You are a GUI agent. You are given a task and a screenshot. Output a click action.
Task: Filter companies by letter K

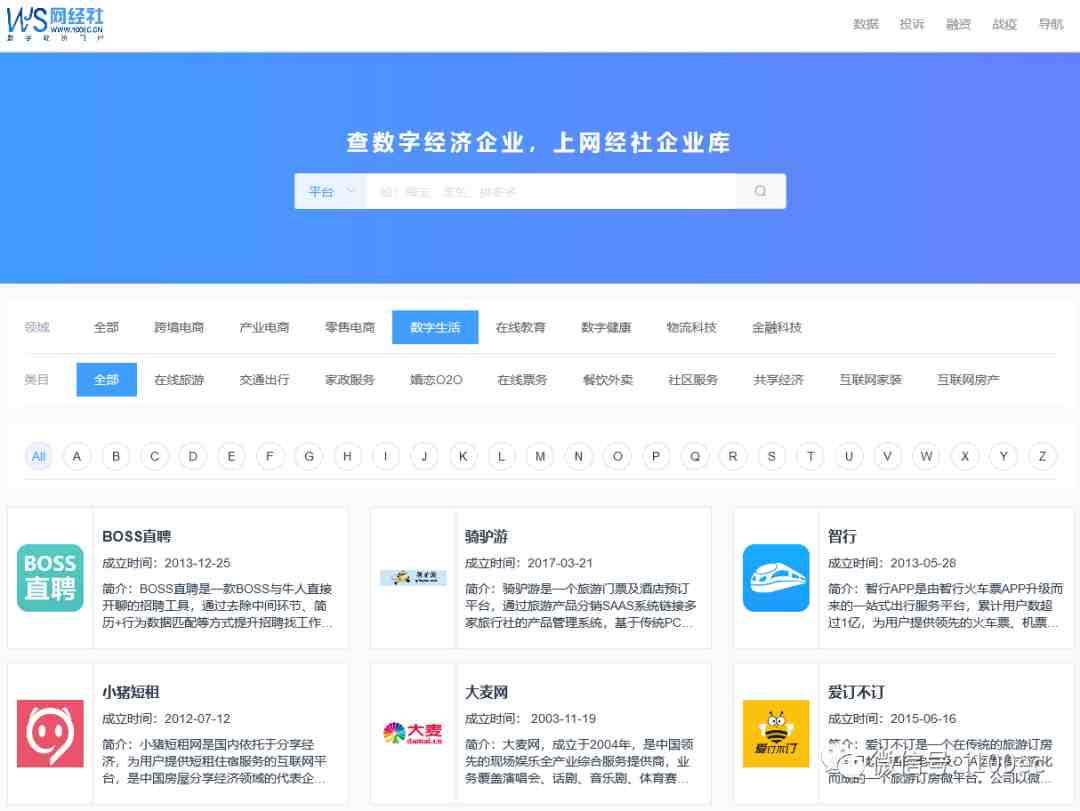463,456
